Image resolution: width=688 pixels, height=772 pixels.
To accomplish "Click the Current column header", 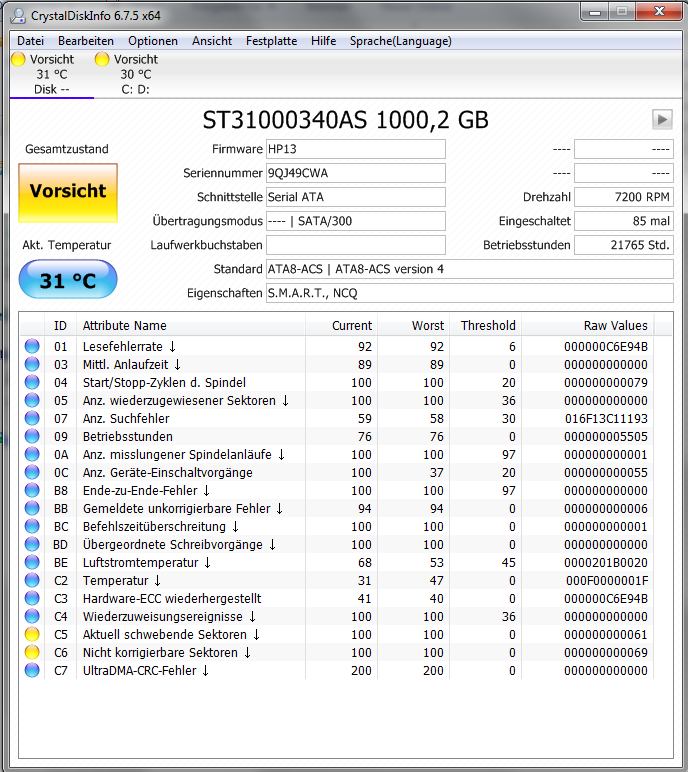I will tap(341, 325).
